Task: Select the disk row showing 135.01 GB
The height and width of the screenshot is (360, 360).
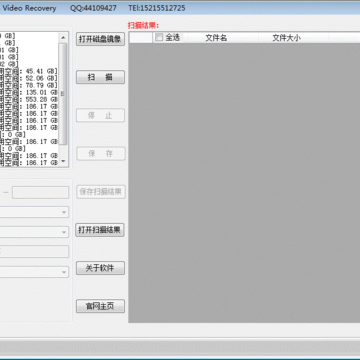Action: pos(29,92)
